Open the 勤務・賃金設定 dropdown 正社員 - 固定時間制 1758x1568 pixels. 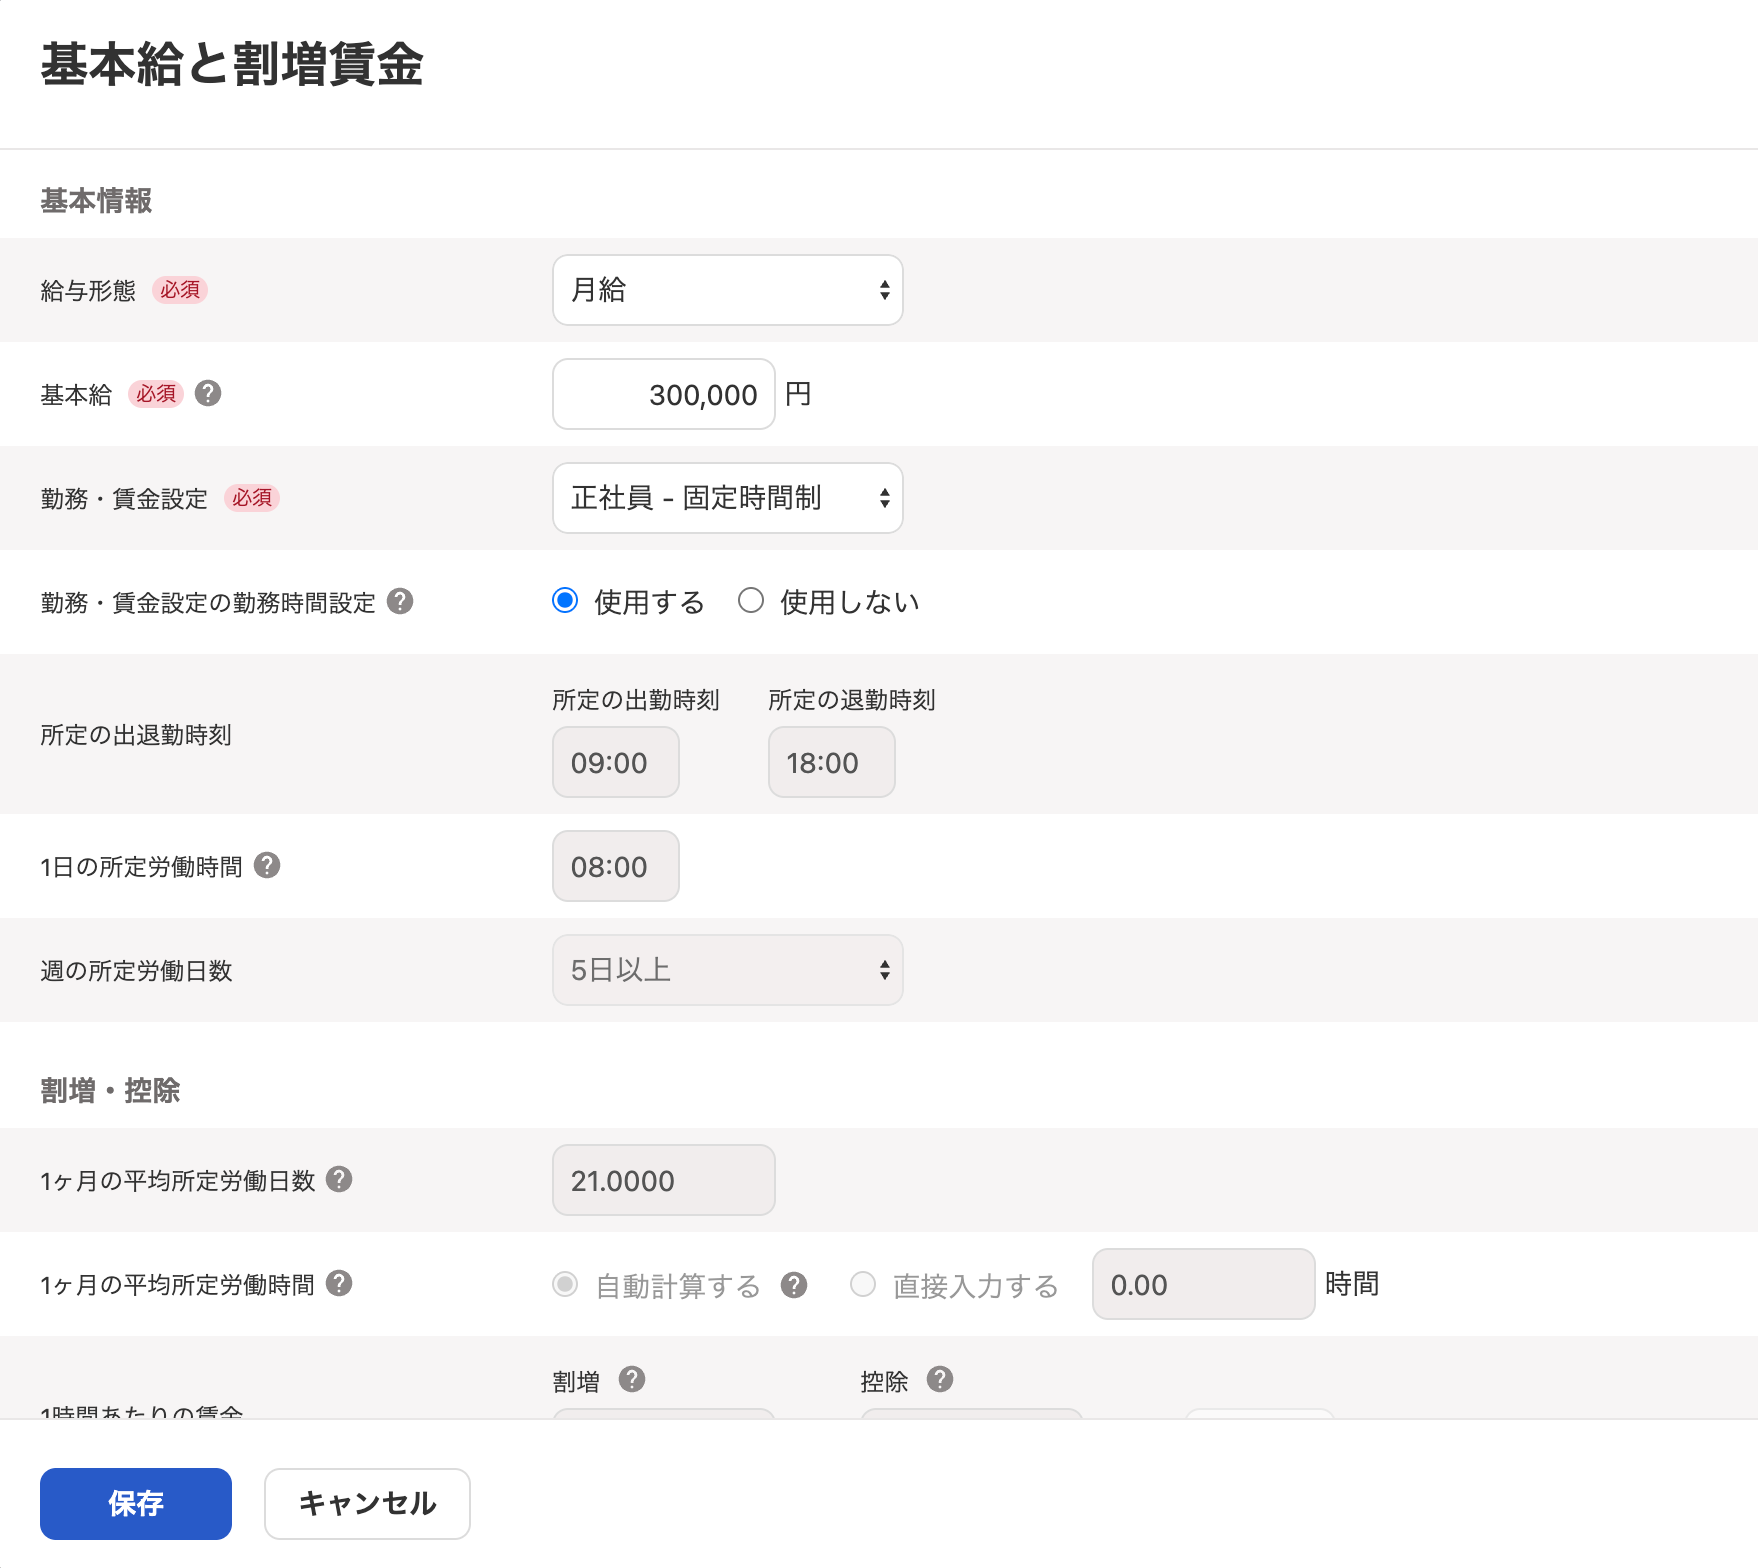(728, 498)
